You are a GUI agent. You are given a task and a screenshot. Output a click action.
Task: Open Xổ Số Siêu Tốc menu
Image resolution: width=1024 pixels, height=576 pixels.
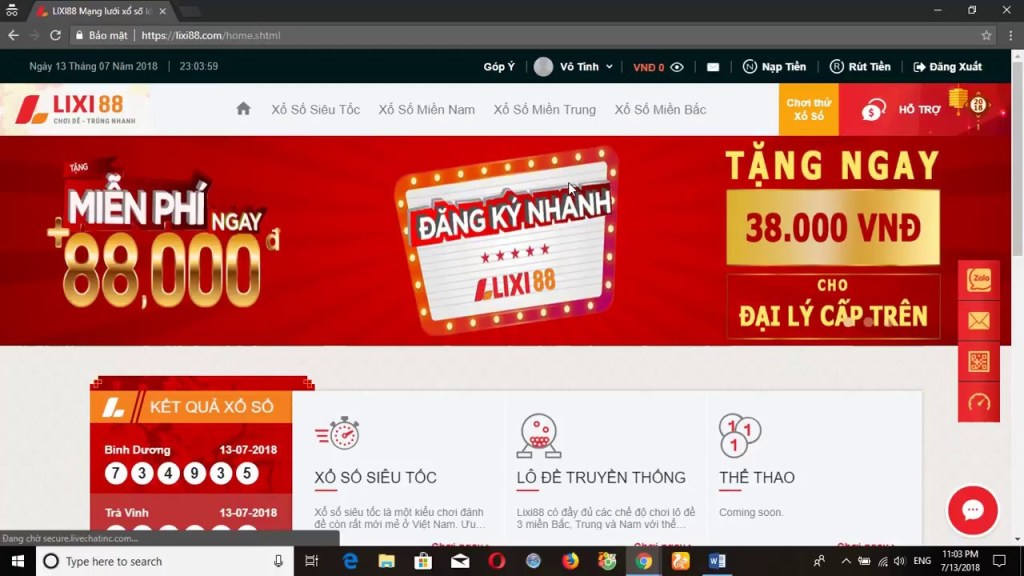[x=315, y=109]
